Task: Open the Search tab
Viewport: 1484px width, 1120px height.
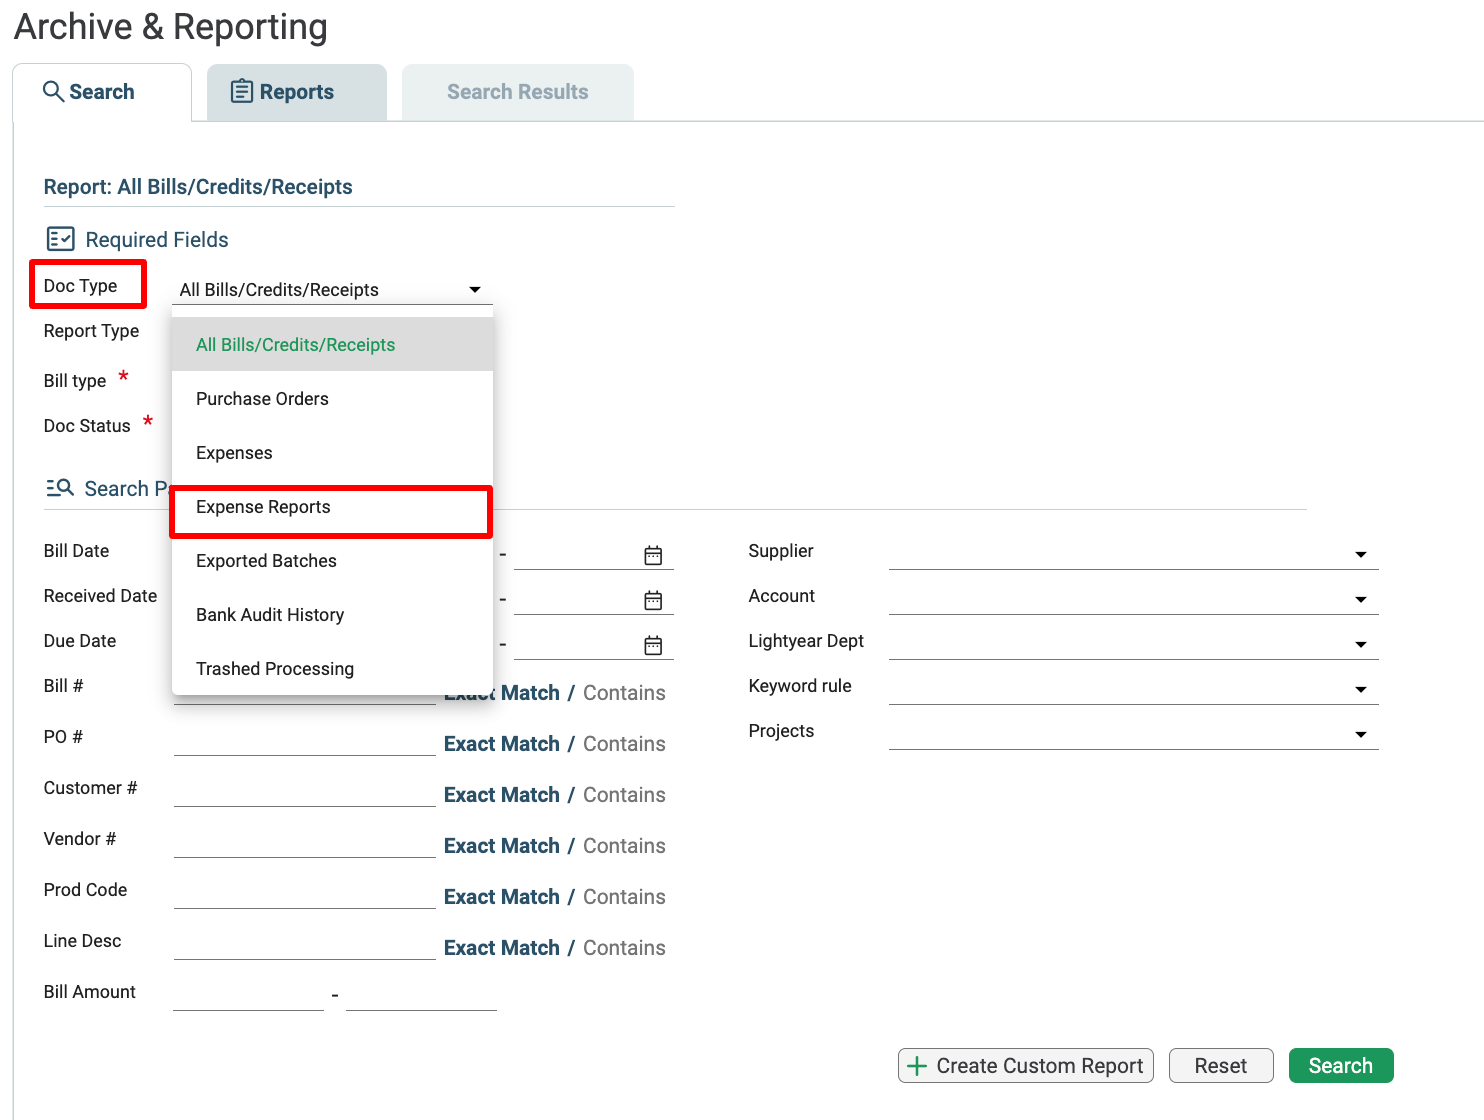Action: point(101,92)
